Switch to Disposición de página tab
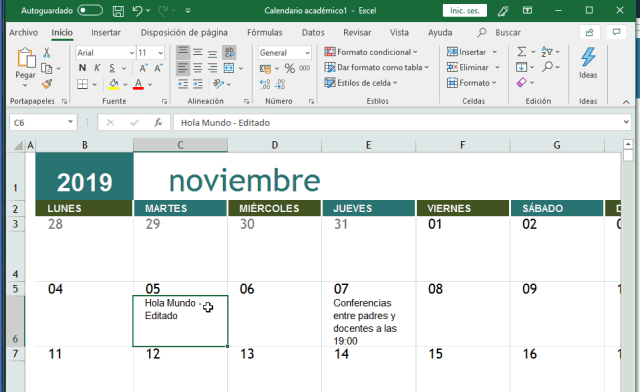 184,33
